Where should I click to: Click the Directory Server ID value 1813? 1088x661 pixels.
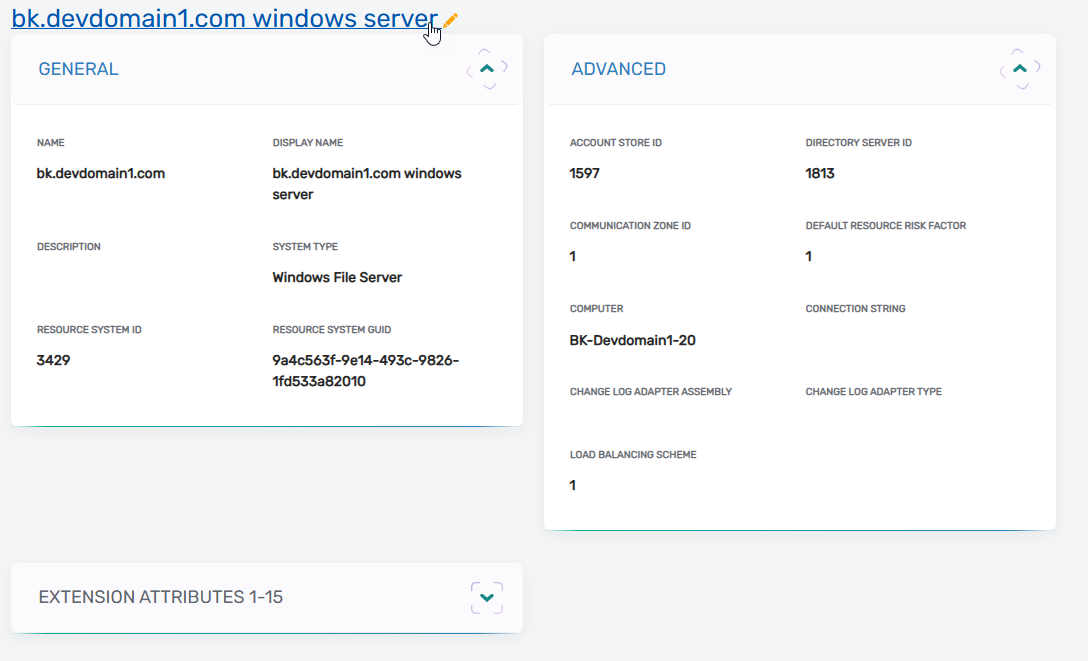[820, 173]
